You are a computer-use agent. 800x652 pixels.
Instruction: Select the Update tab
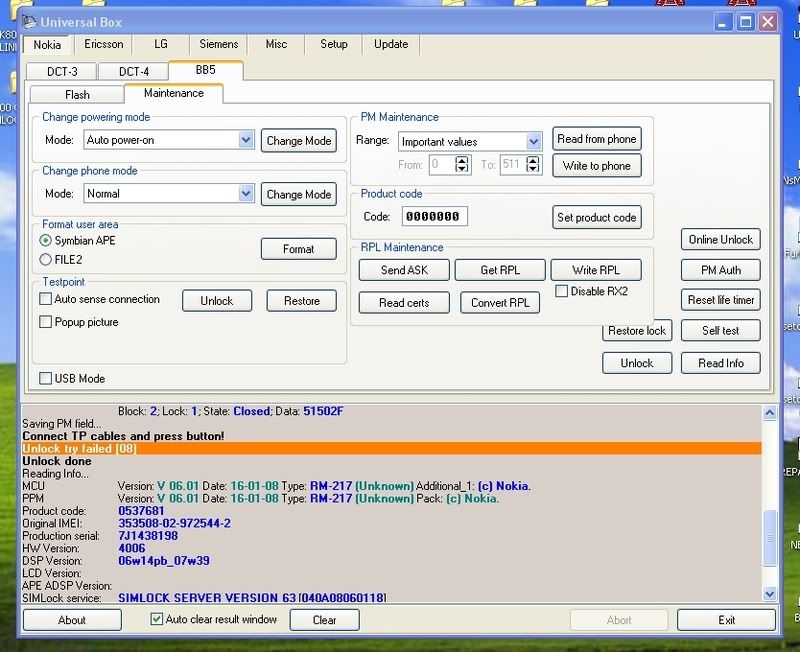[391, 44]
